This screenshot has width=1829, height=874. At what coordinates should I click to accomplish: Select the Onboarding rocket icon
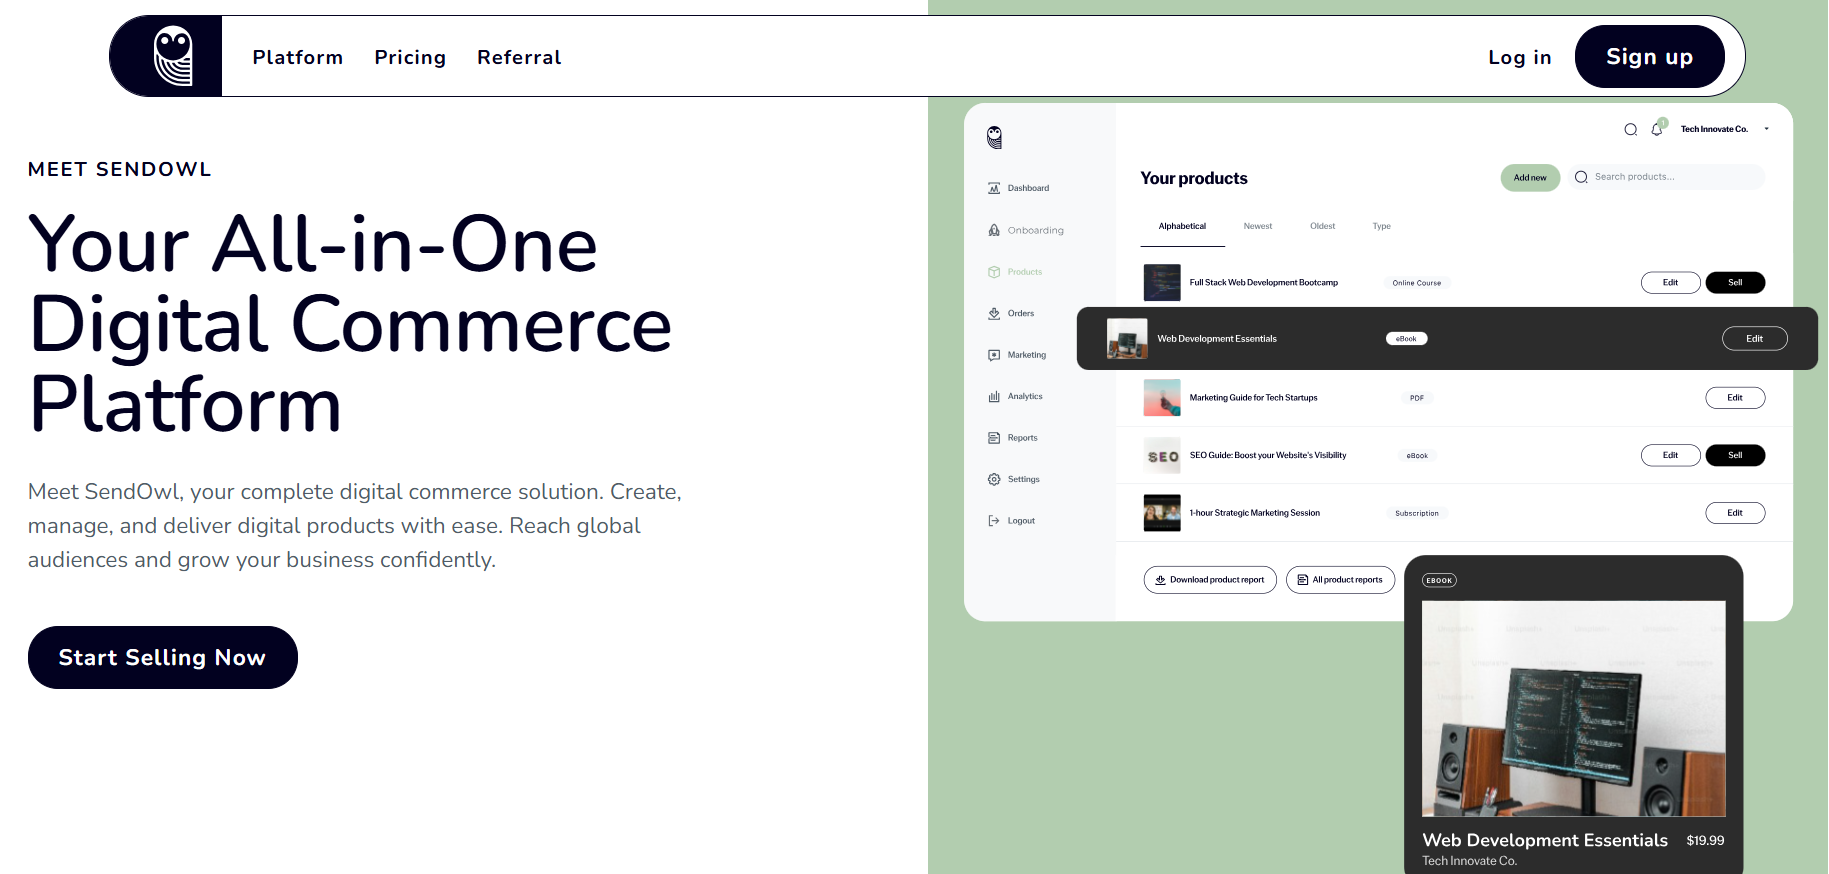994,230
